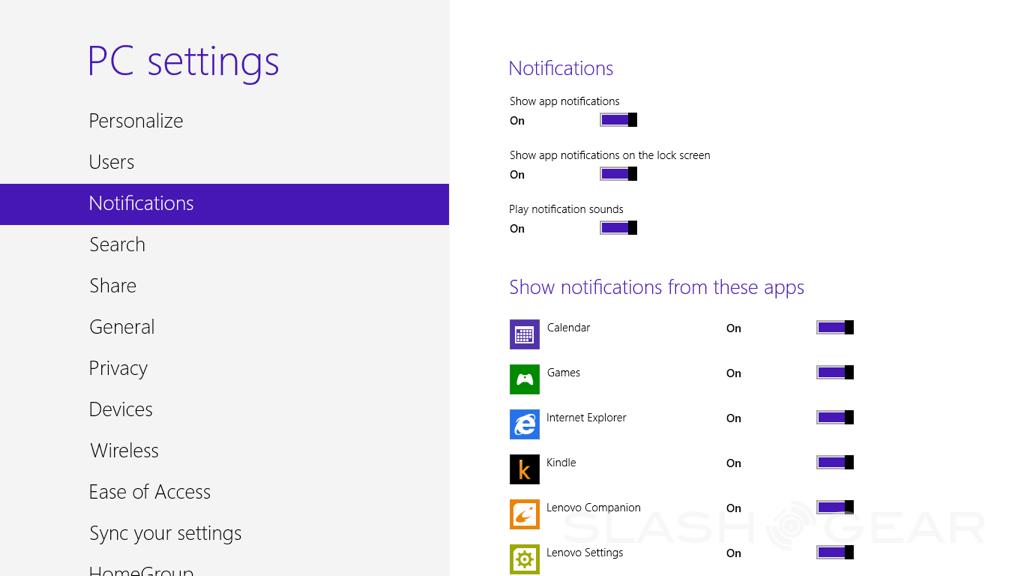Open the Ease of Access section

point(150,492)
